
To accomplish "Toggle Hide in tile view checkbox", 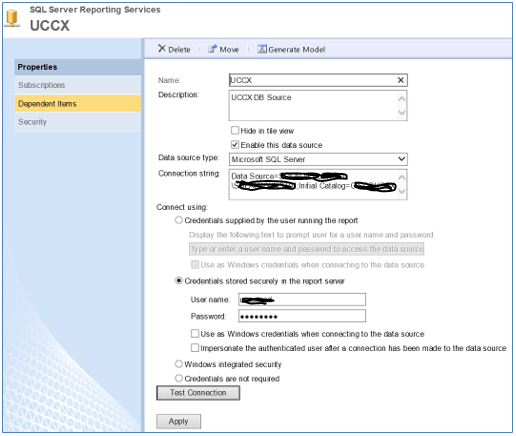I will tap(235, 130).
